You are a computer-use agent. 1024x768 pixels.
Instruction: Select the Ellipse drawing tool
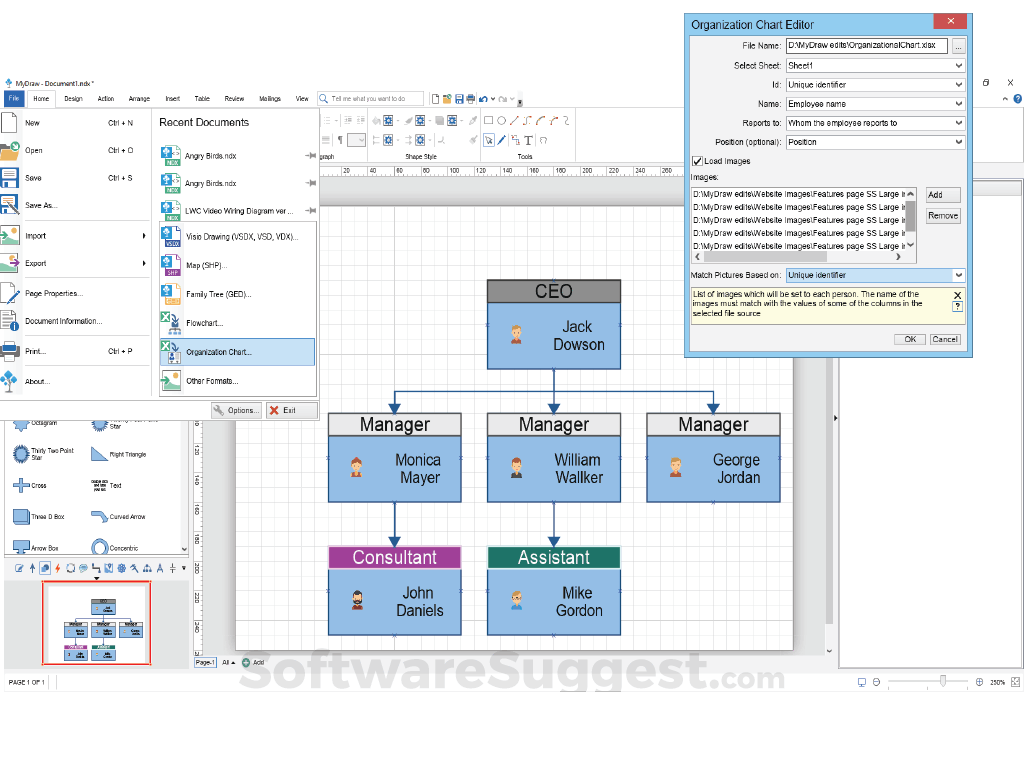pos(502,120)
